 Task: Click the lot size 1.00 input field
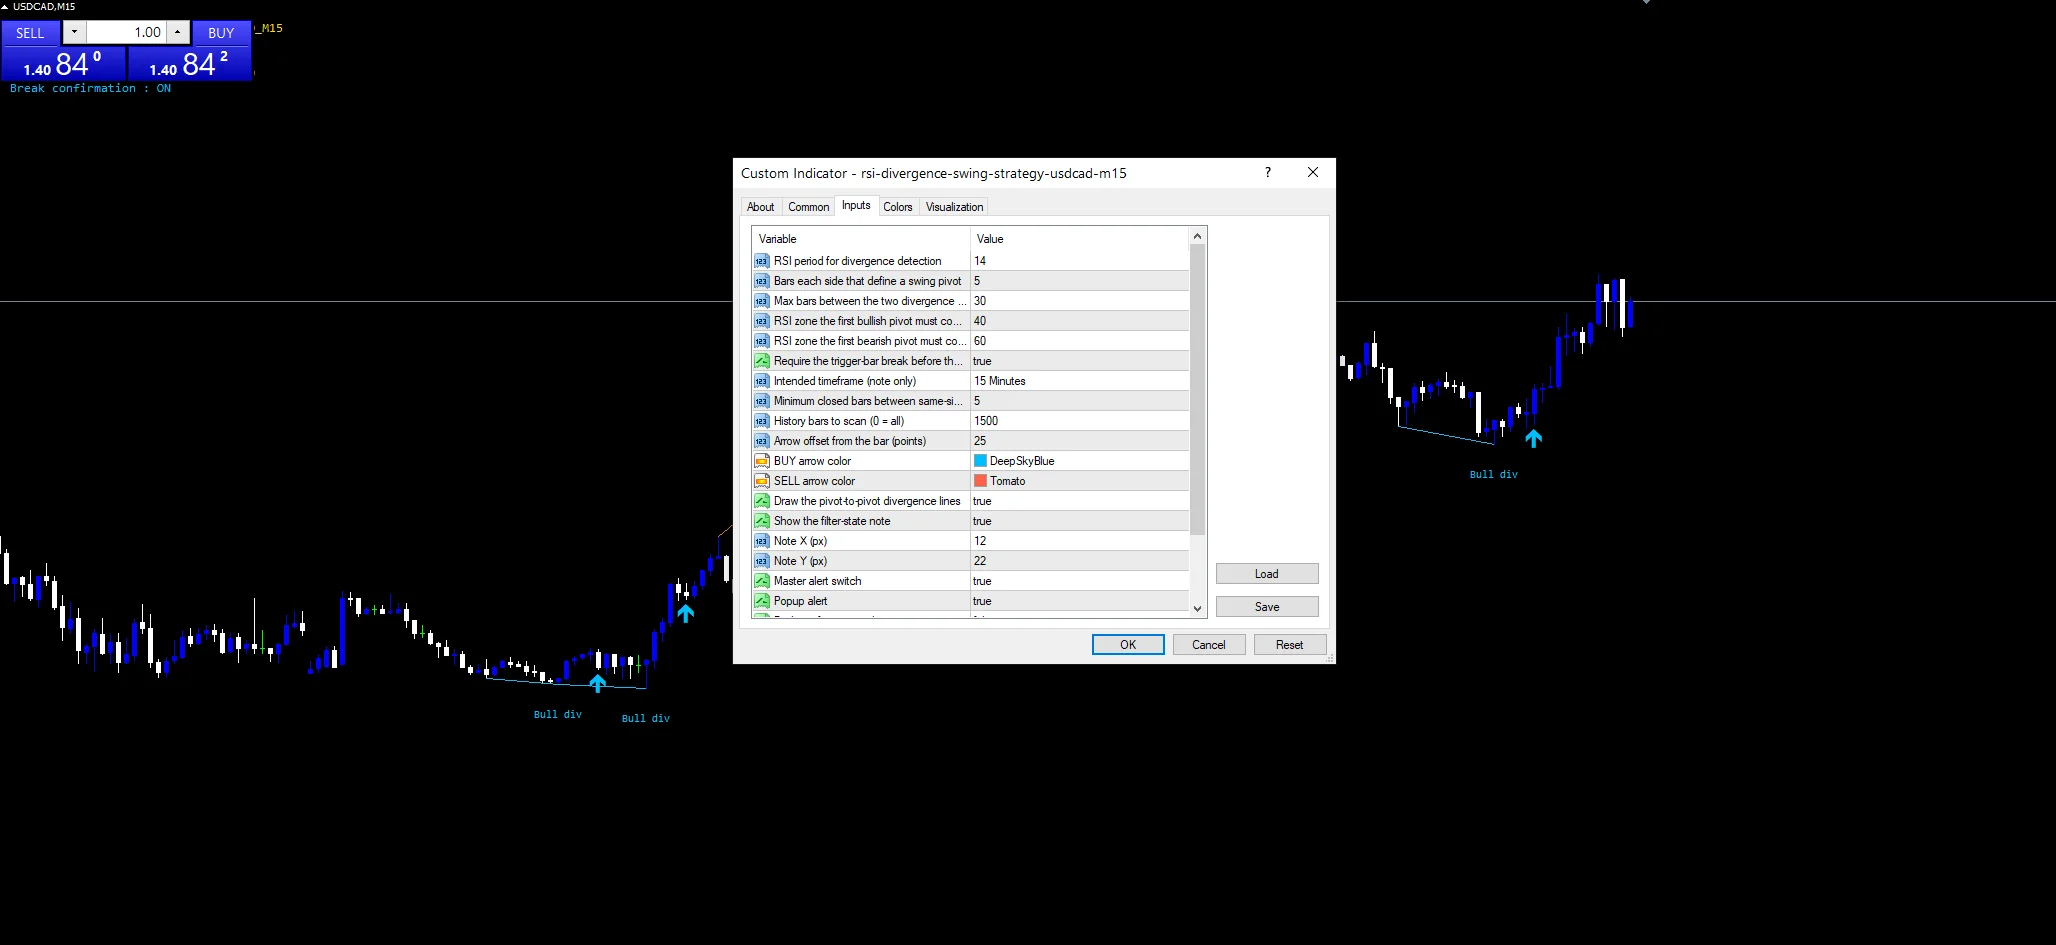(x=125, y=32)
